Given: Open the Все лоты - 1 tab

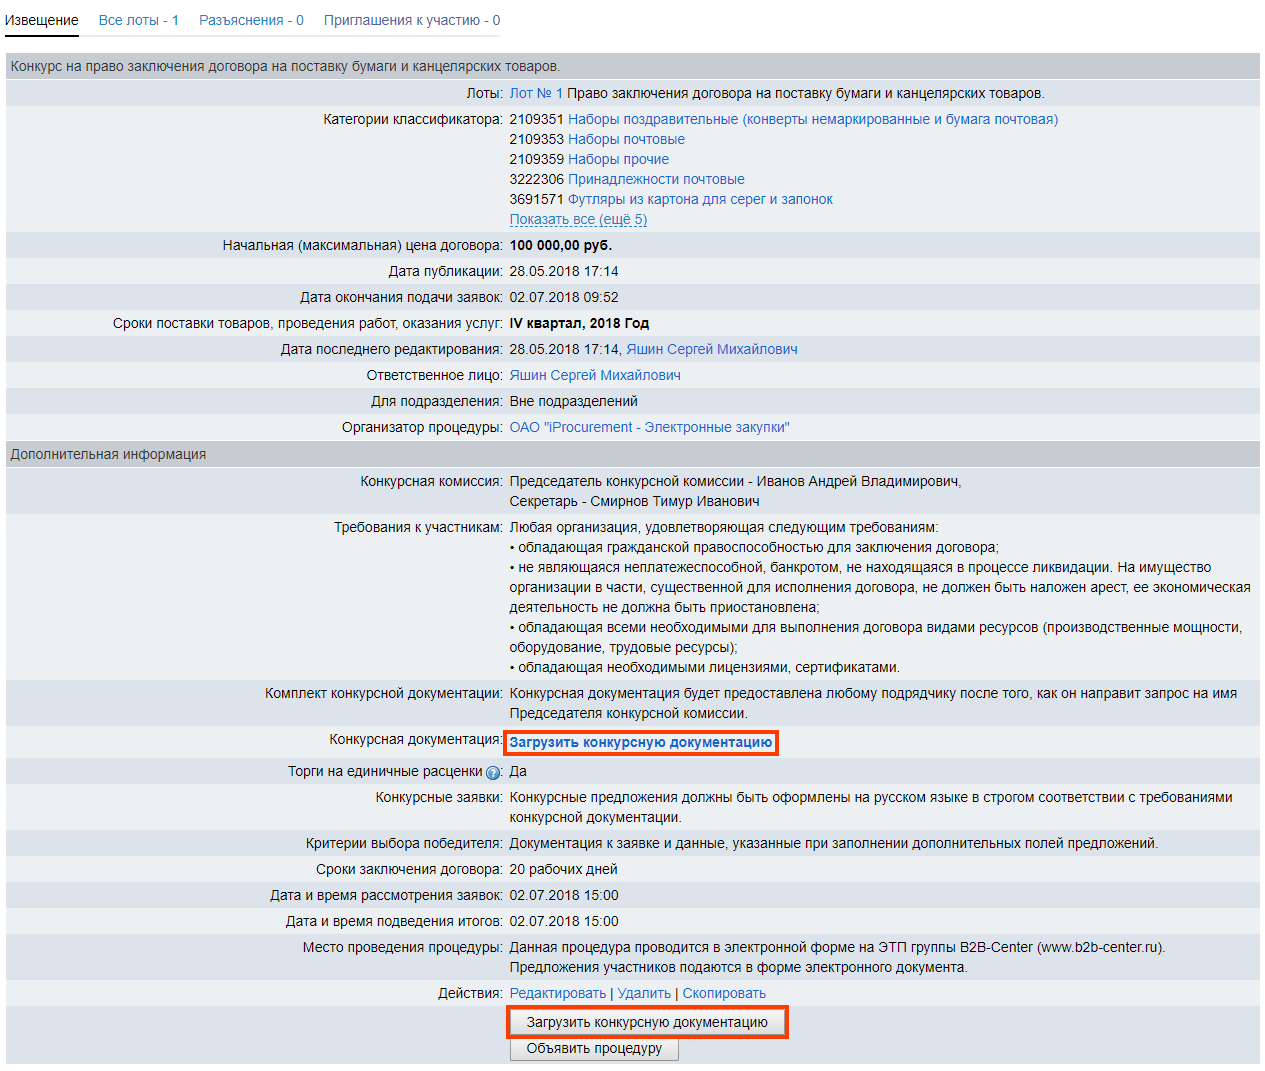Looking at the screenshot, I should pyautogui.click(x=139, y=20).
